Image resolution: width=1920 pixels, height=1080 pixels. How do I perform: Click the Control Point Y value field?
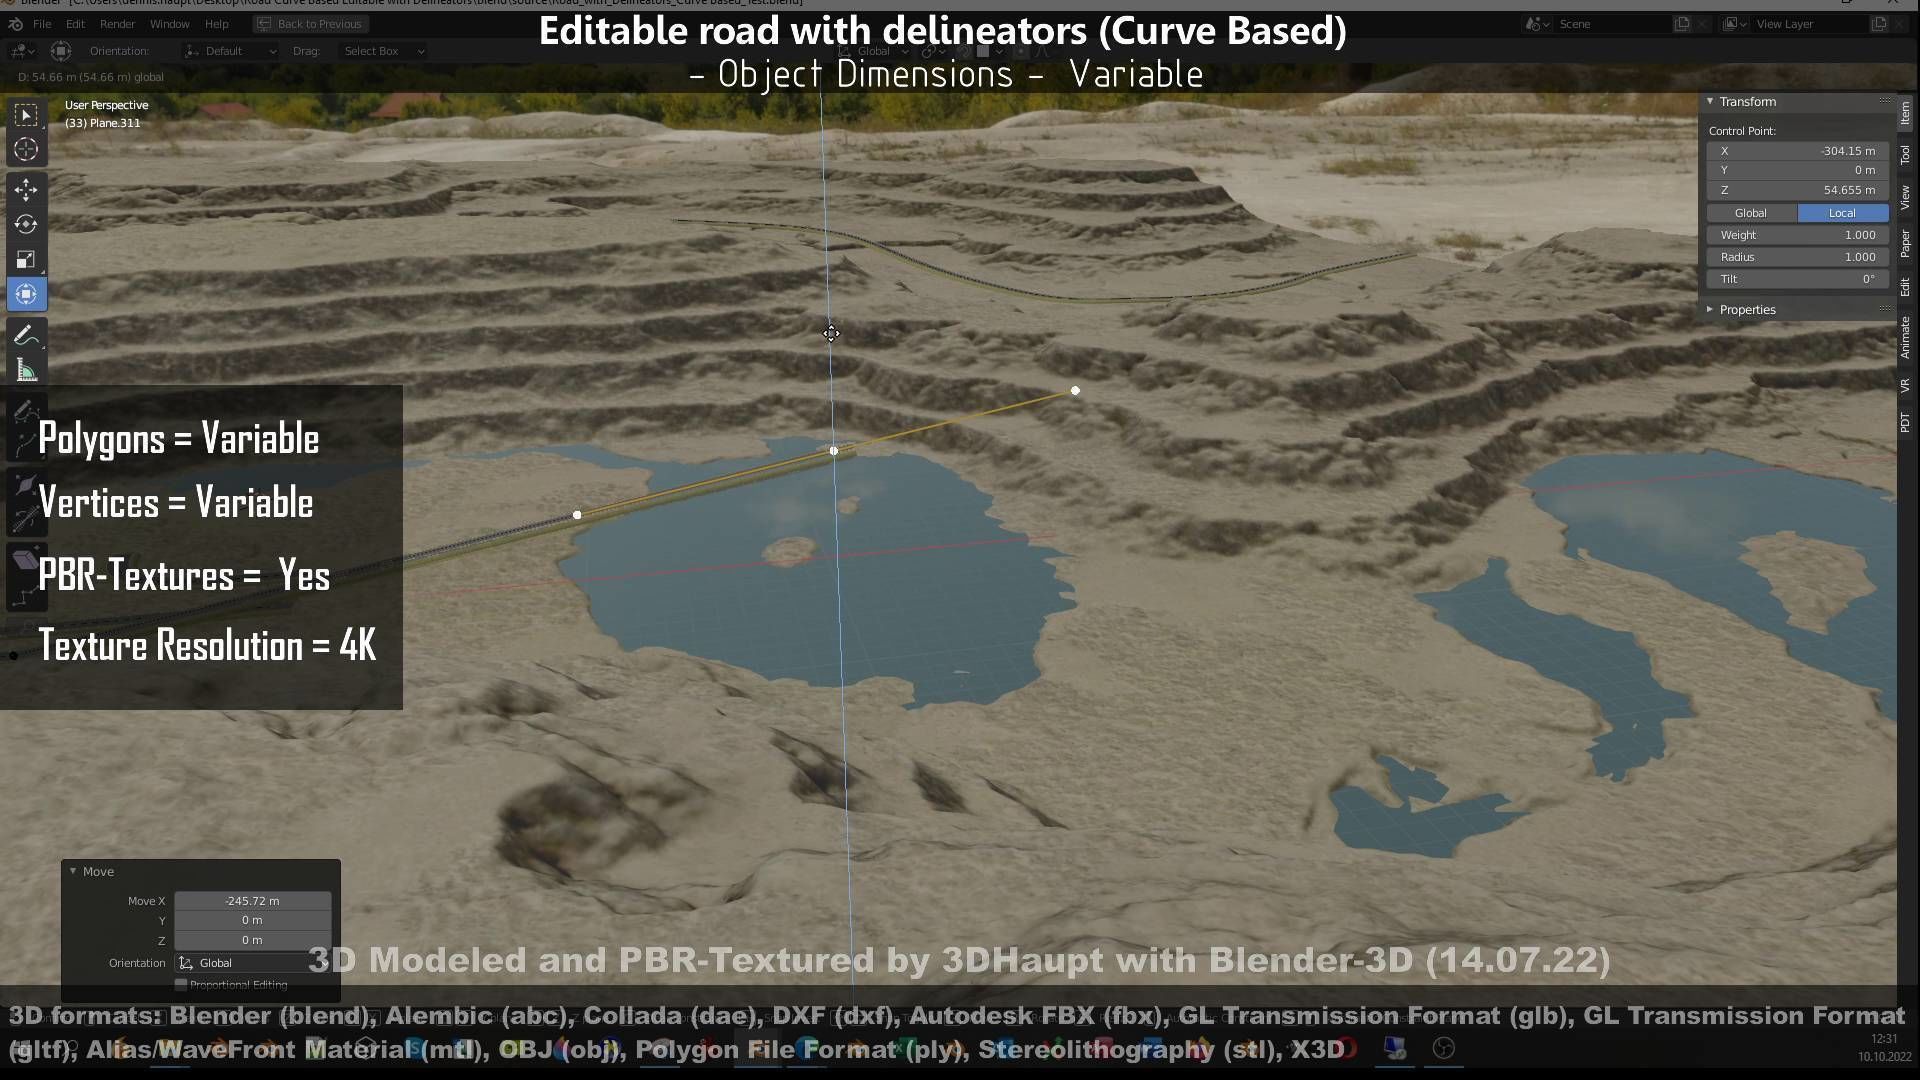[x=1797, y=170]
